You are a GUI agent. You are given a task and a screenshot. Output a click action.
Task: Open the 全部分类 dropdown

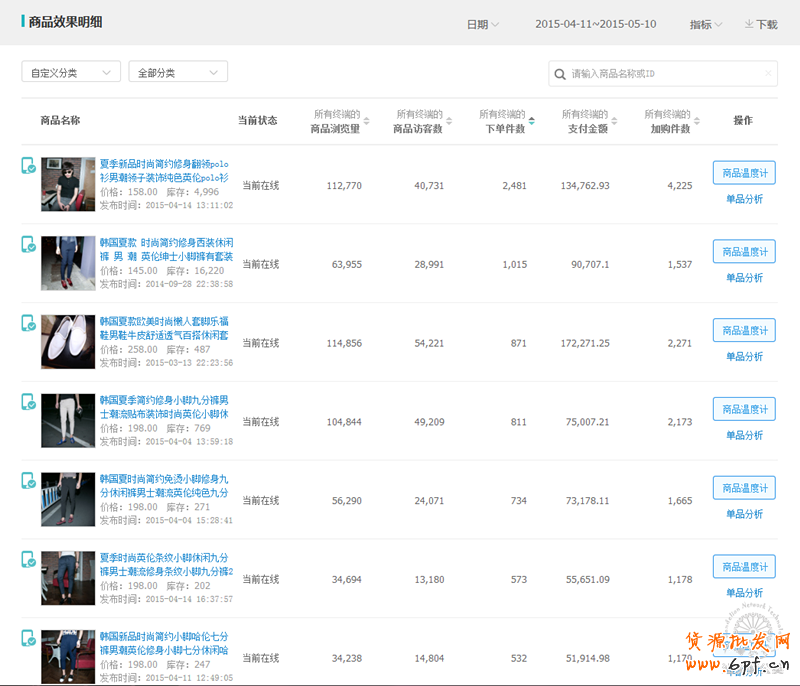coord(178,72)
